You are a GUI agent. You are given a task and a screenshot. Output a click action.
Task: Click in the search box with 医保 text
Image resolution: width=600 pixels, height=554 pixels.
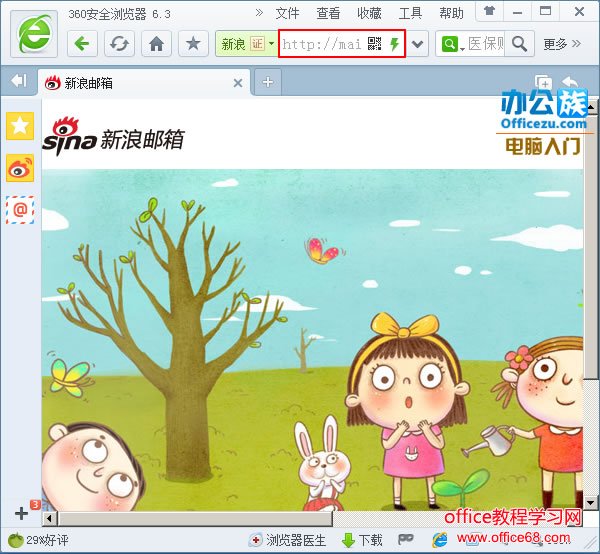point(486,44)
